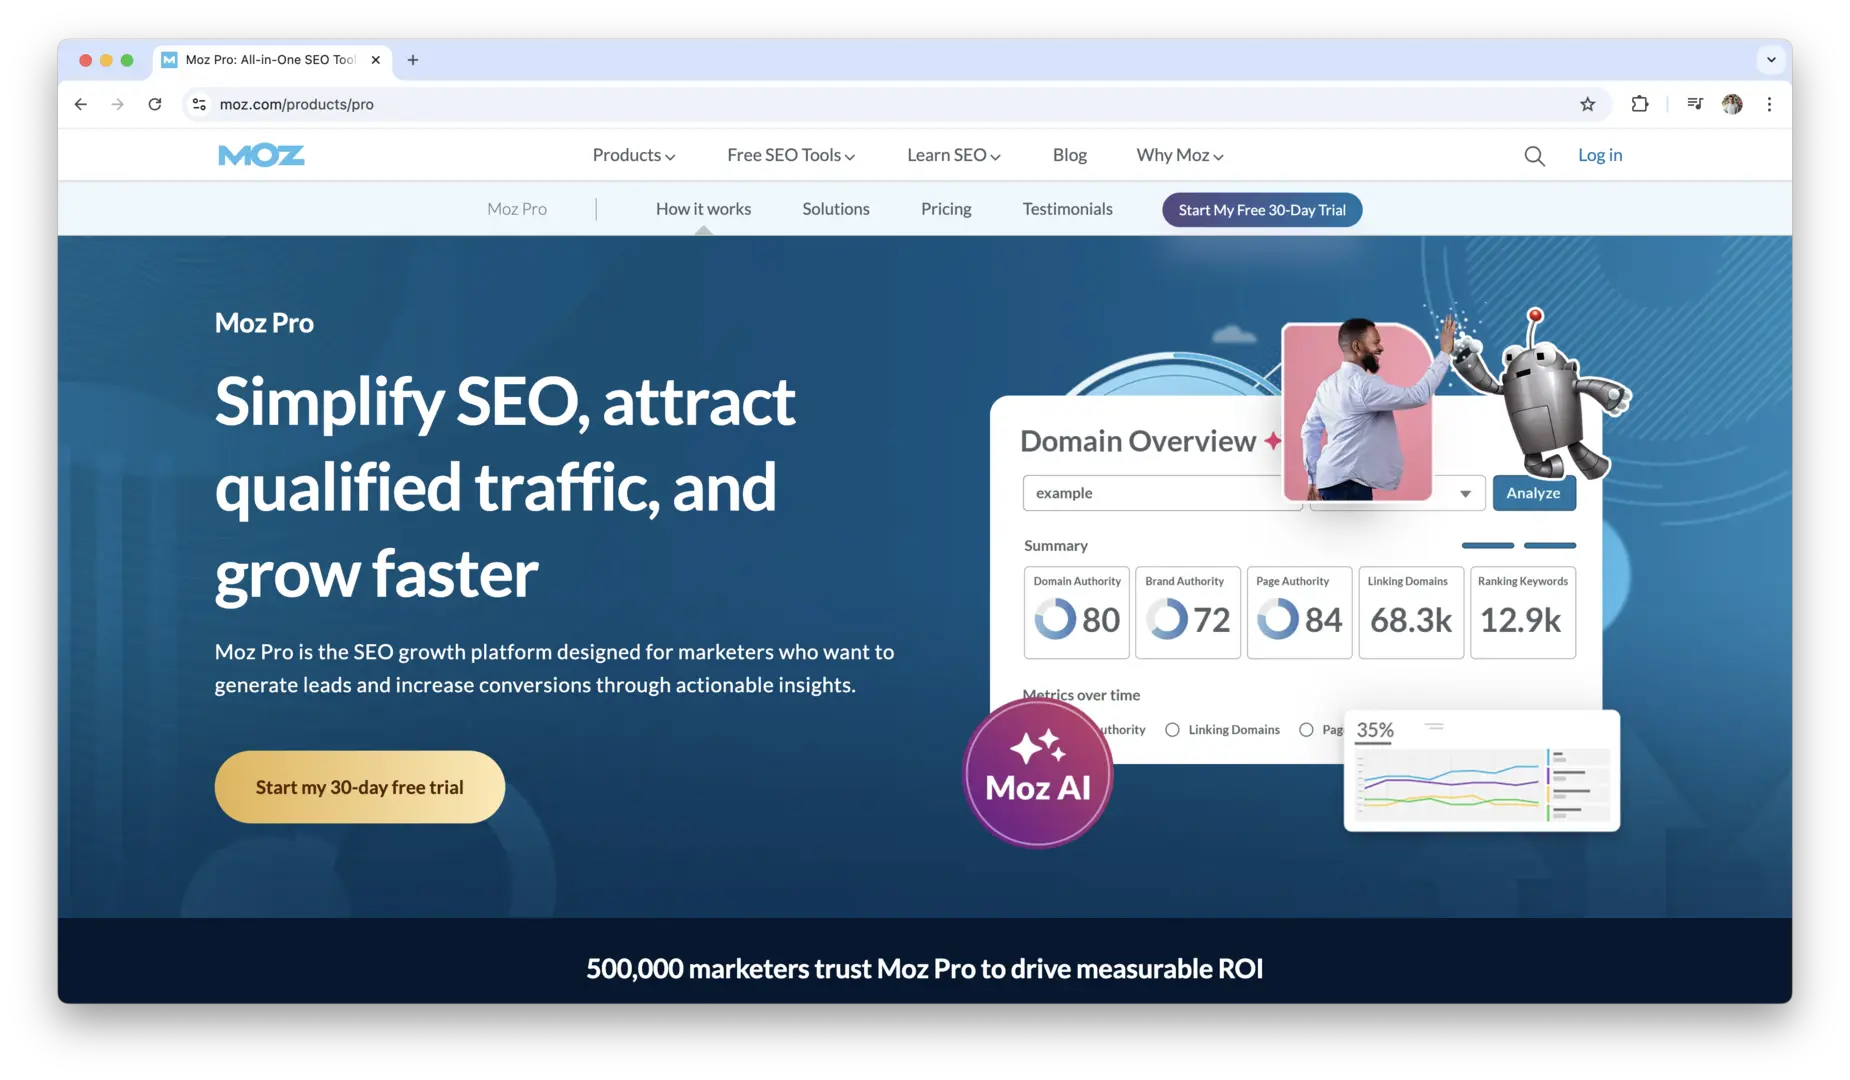
Task: Click the Moz Pro subnav label
Action: [517, 209]
